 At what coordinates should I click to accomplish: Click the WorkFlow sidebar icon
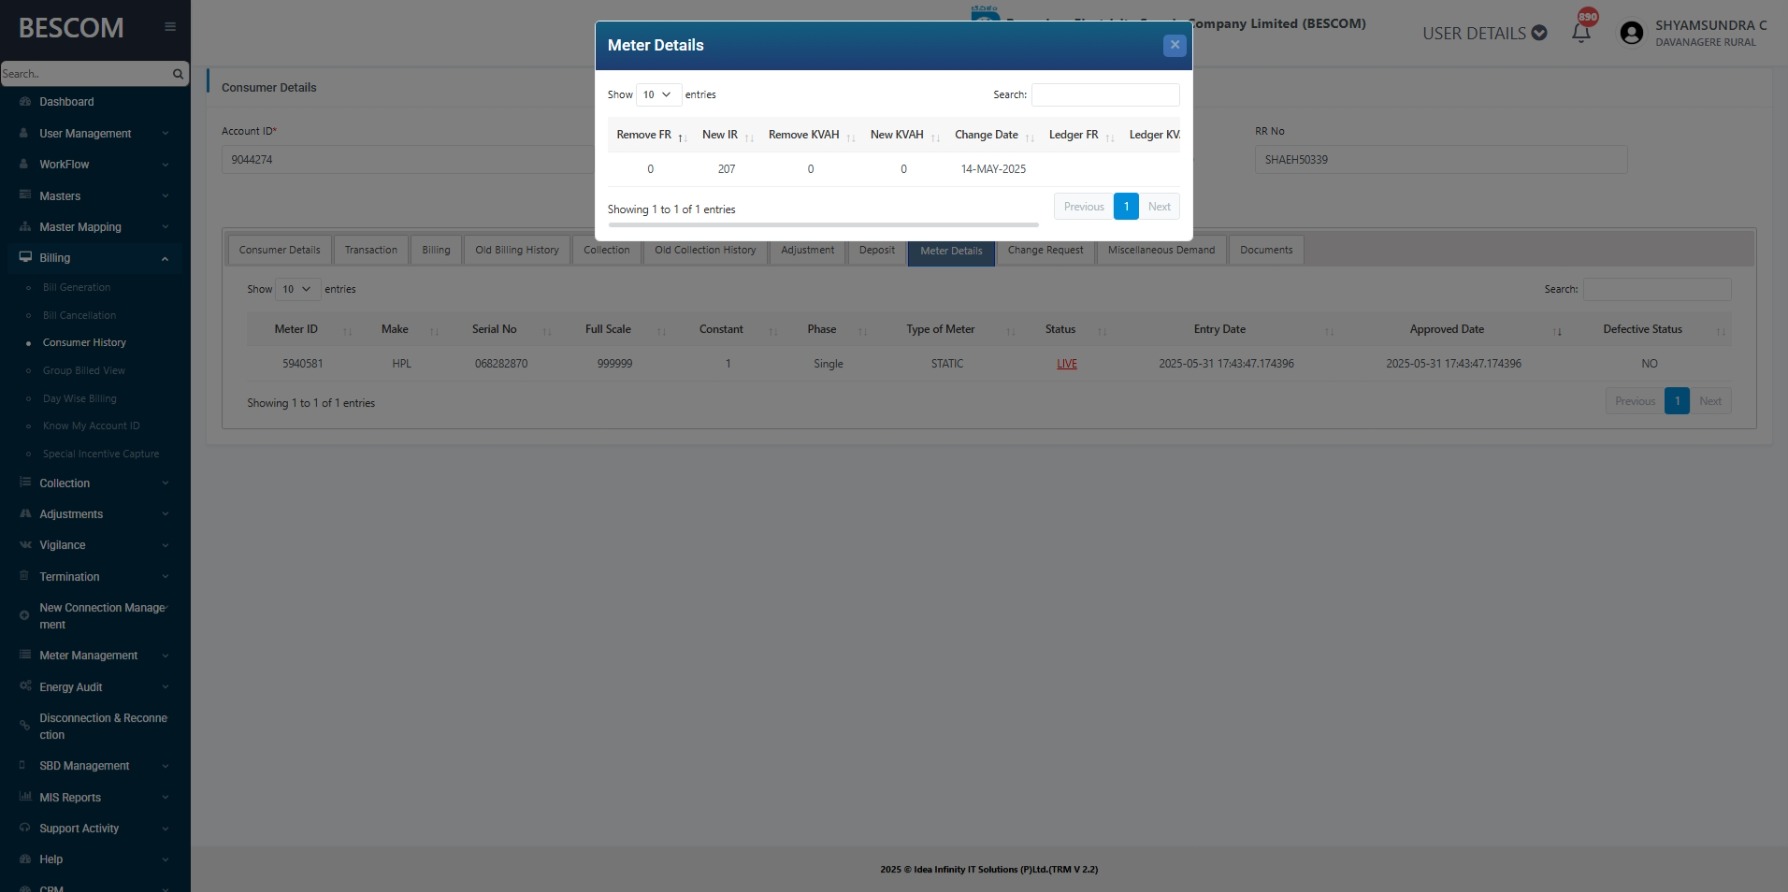(25, 164)
